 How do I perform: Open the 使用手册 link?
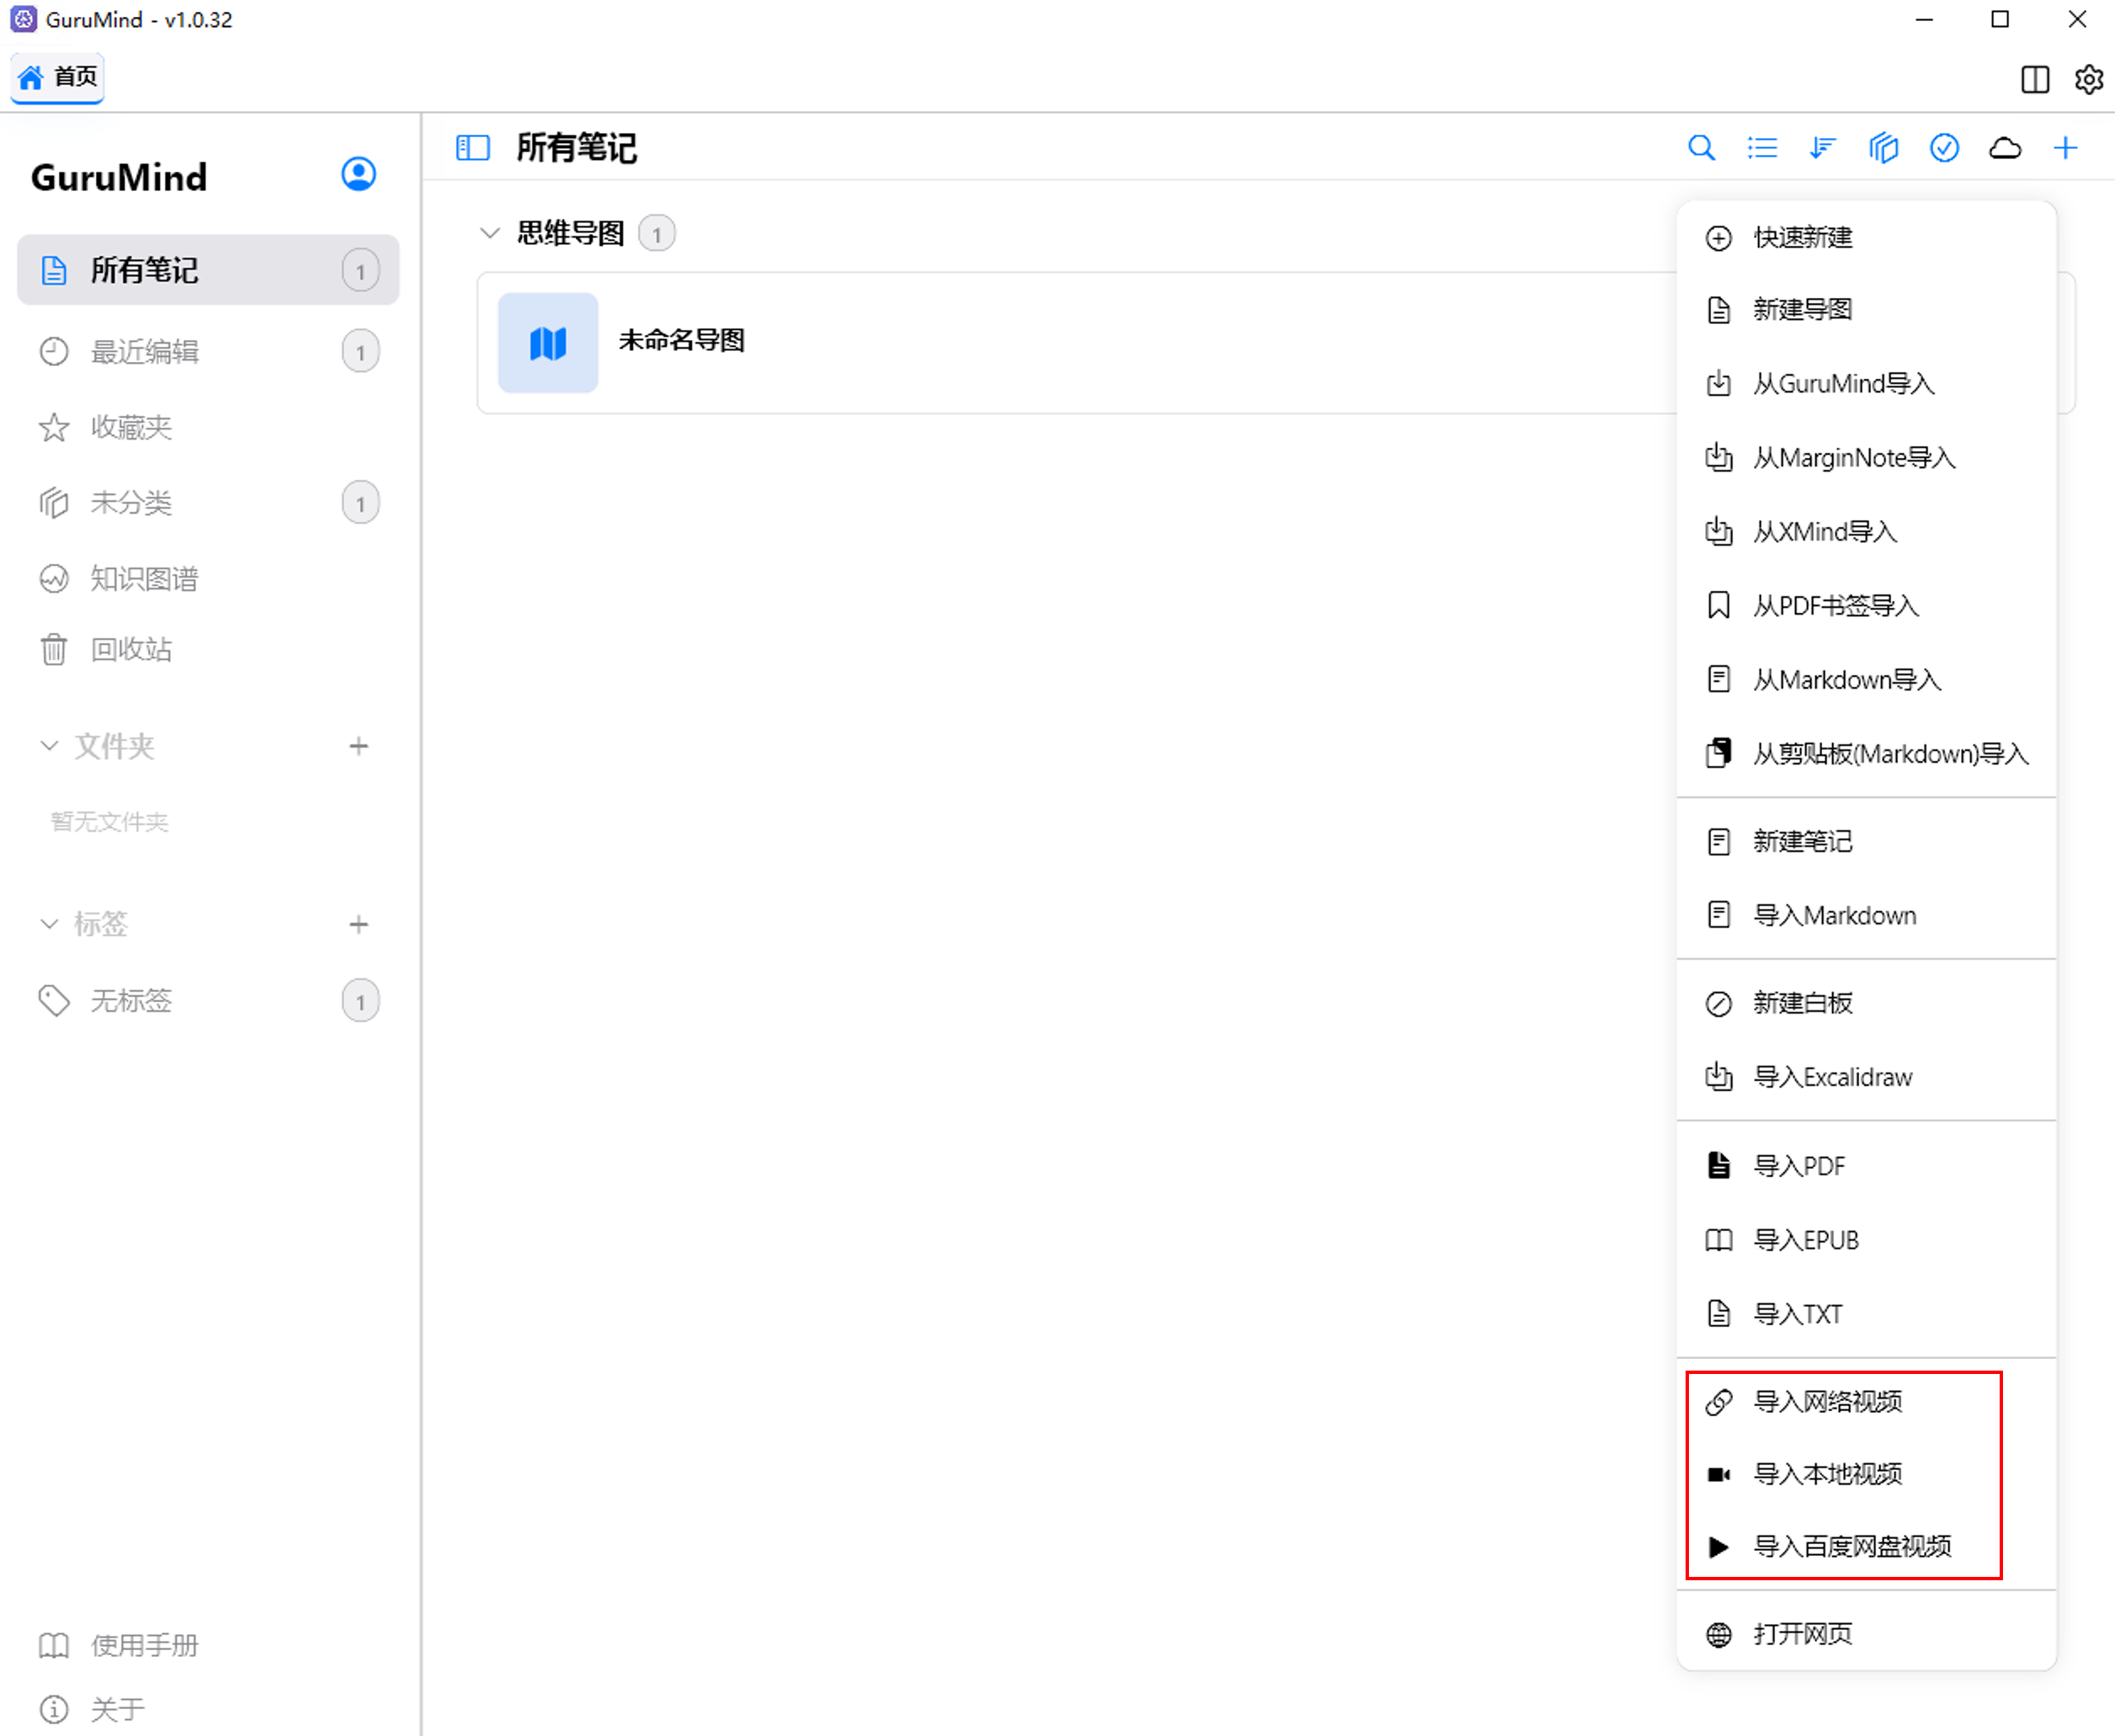[144, 1645]
